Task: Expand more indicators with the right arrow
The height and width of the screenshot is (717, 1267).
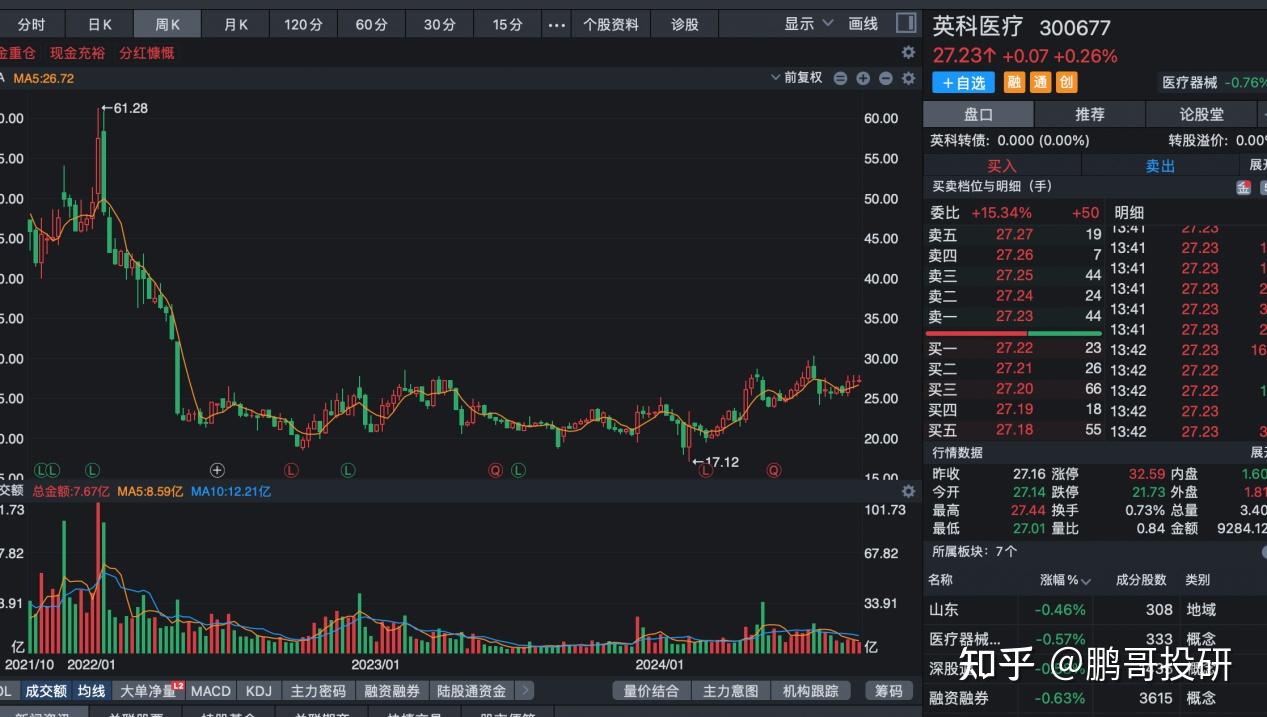Action: pos(524,691)
